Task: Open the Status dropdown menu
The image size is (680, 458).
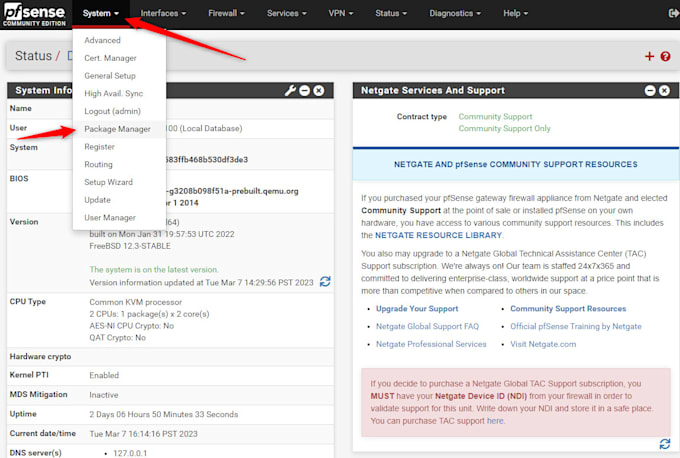Action: tap(391, 13)
